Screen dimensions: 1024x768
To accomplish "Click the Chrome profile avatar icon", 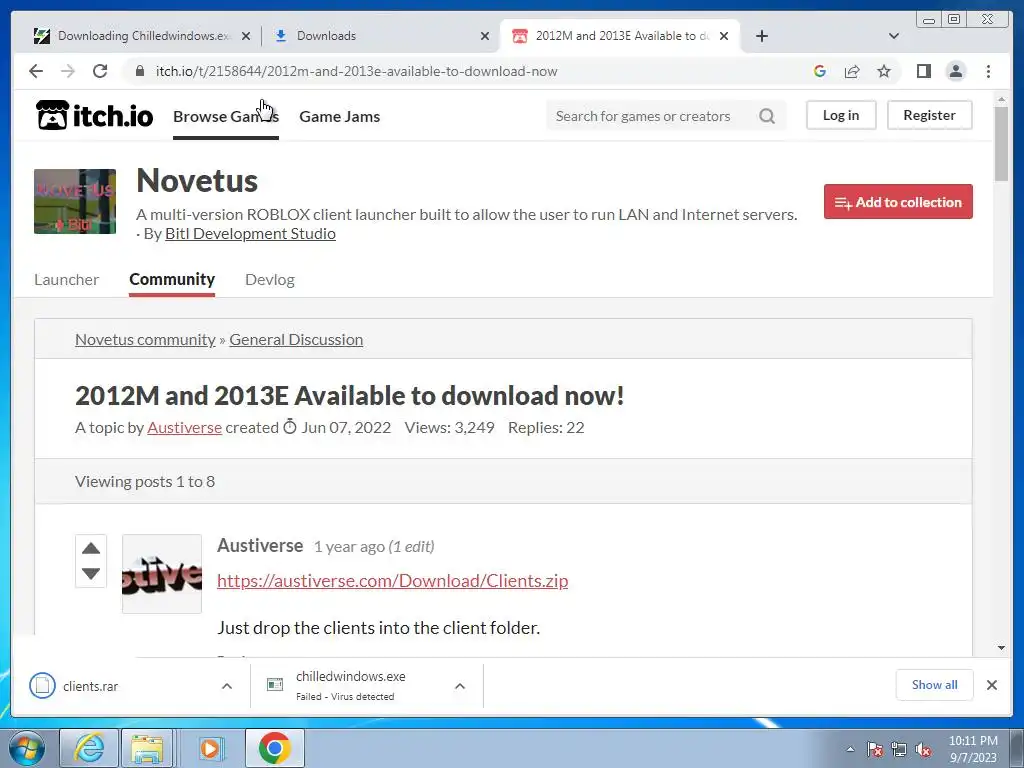I will pos(956,71).
